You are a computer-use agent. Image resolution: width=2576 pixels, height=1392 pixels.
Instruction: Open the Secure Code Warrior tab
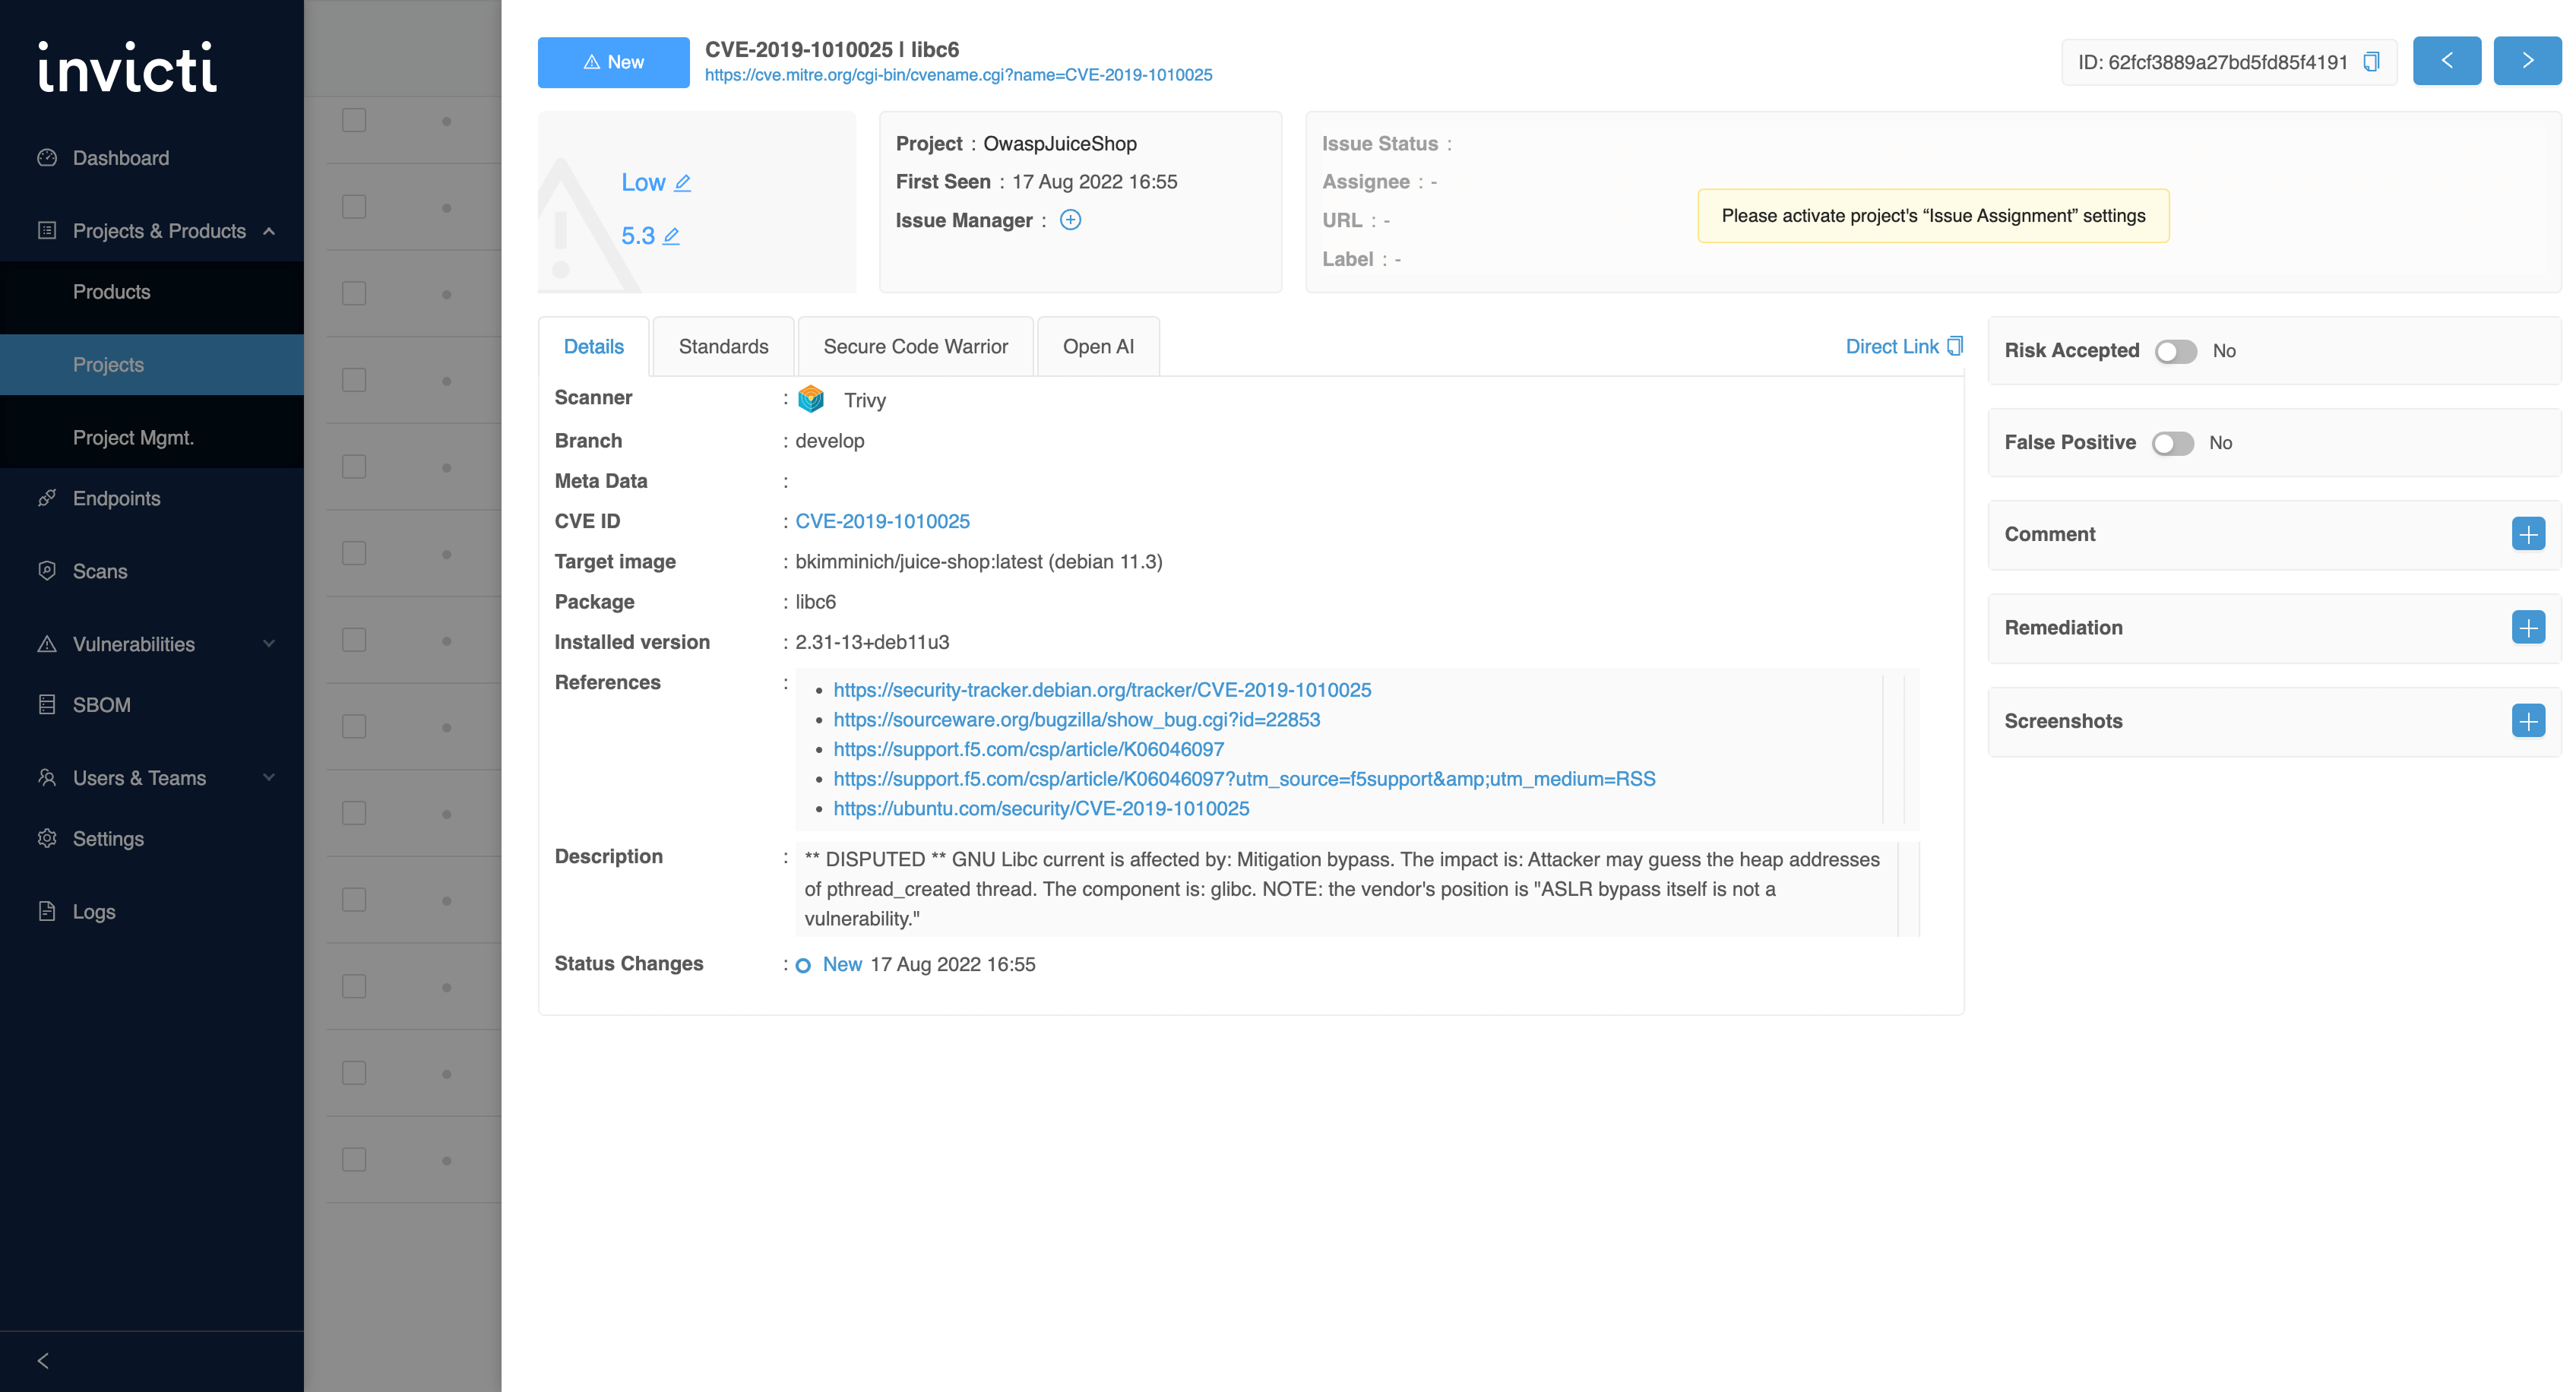tap(915, 347)
